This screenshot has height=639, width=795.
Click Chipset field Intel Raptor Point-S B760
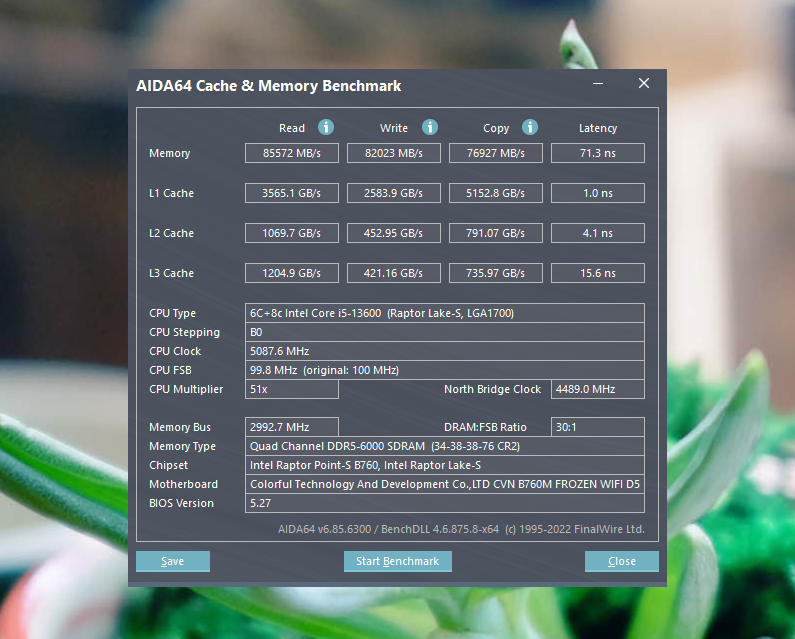tap(445, 465)
